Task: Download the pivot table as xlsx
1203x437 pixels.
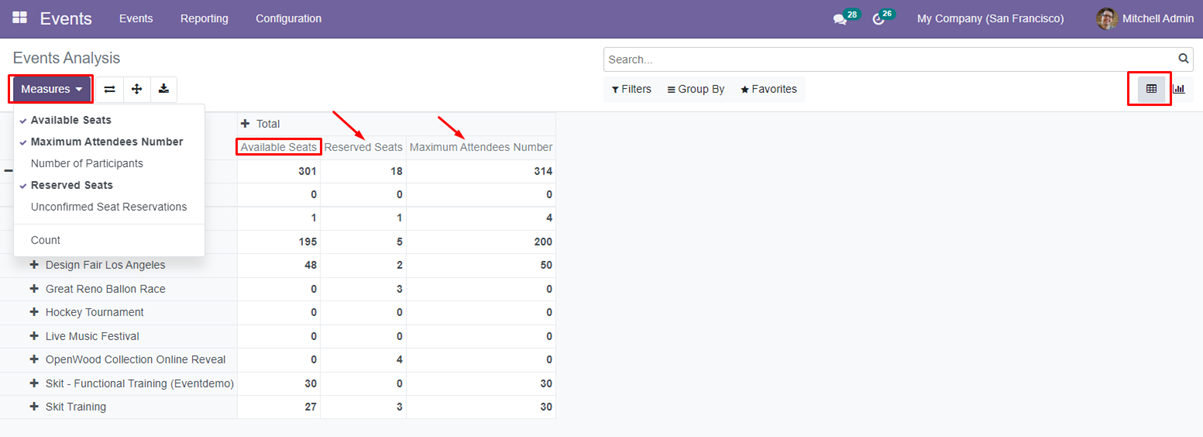Action: coord(163,89)
